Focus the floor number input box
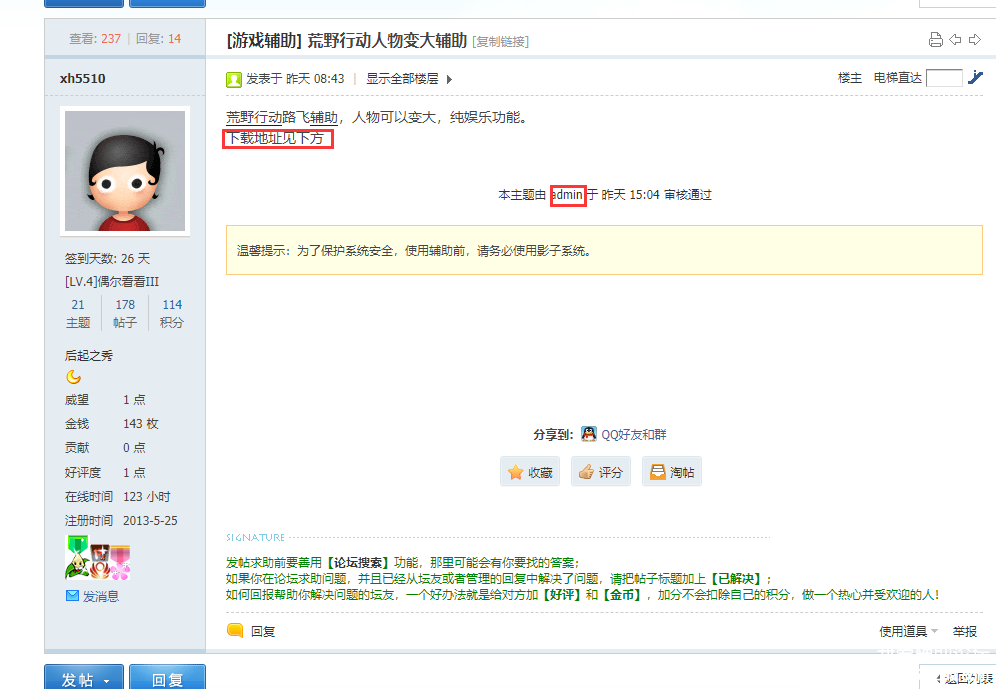The height and width of the screenshot is (689, 996). (x=944, y=78)
